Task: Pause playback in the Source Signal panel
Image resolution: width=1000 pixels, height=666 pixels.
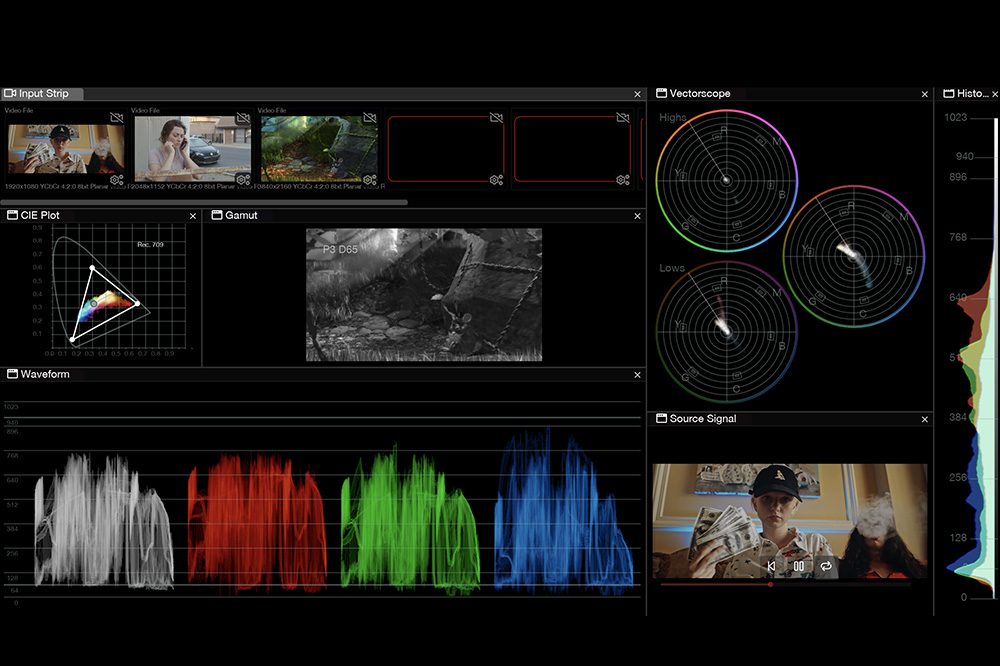Action: 798,566
